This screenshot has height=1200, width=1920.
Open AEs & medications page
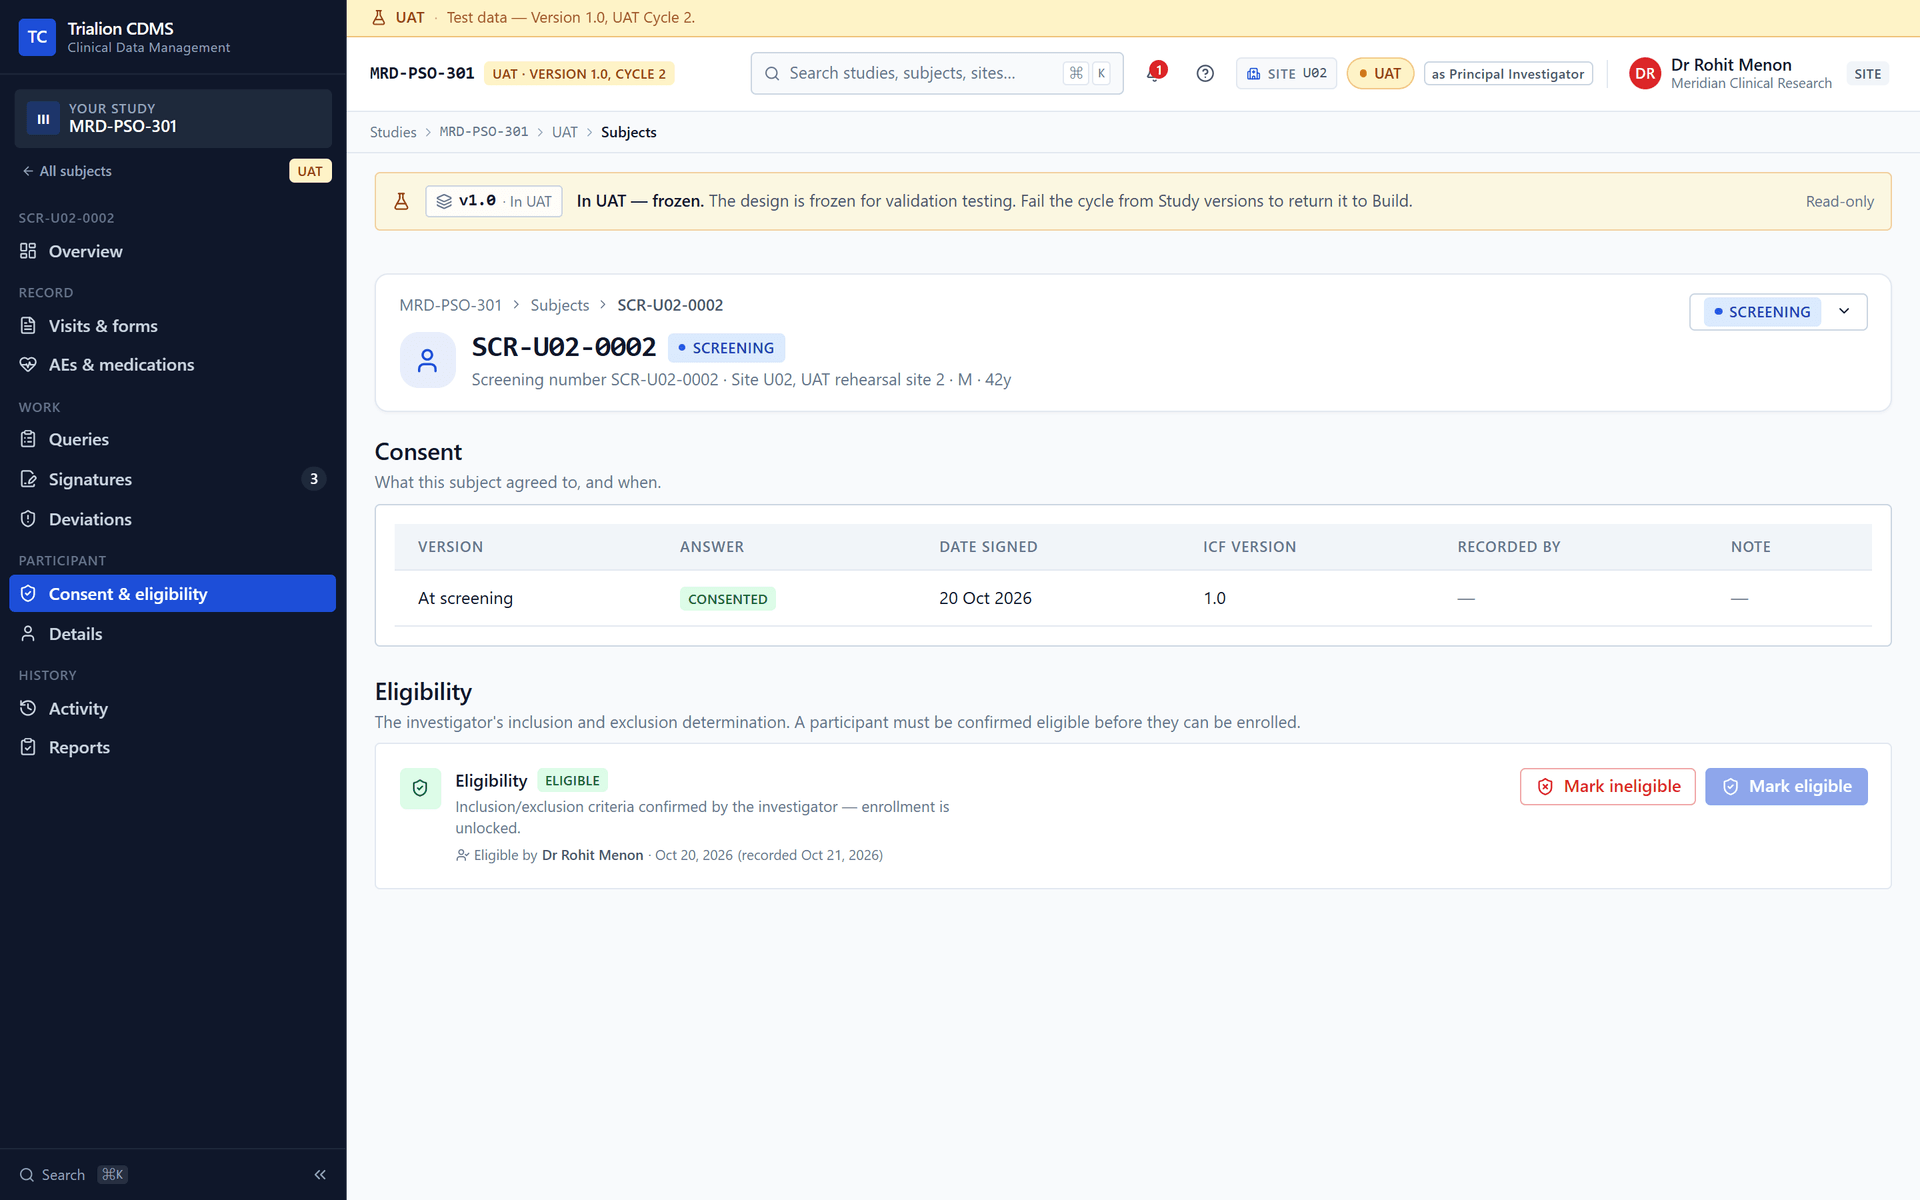pos(172,365)
